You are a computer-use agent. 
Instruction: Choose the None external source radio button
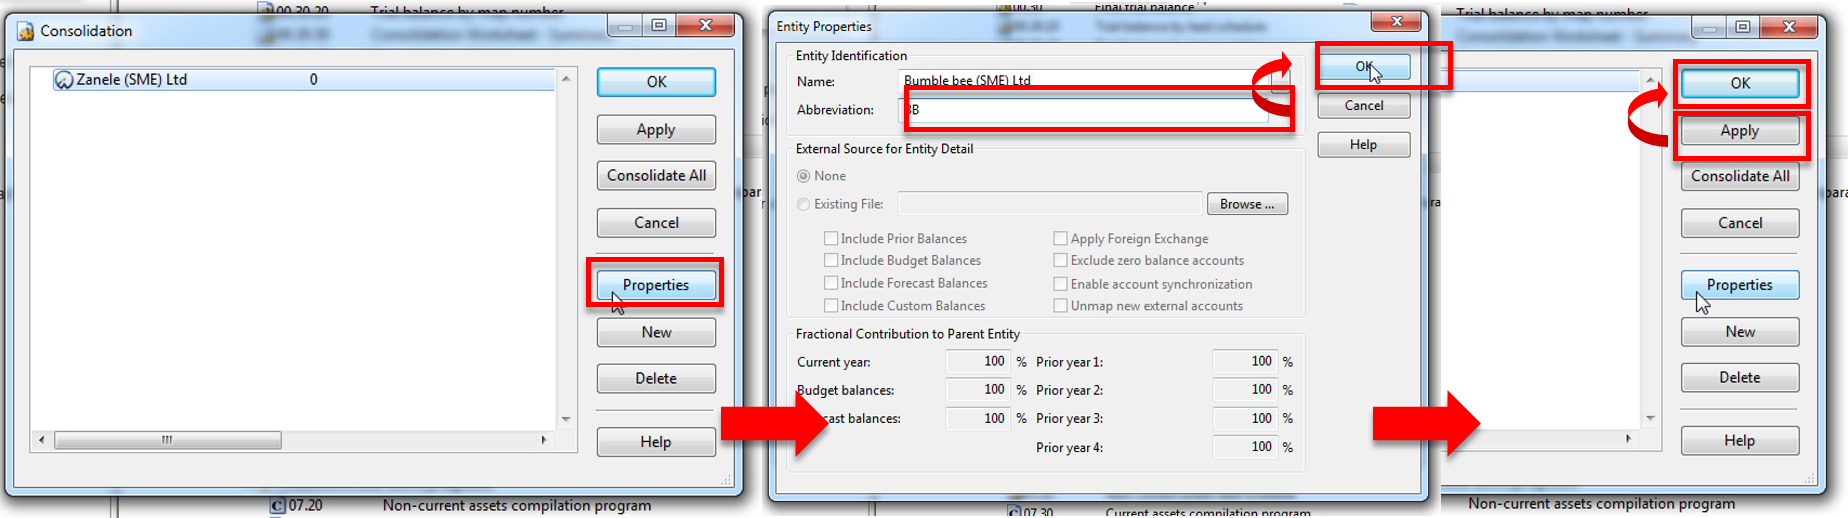(x=804, y=176)
